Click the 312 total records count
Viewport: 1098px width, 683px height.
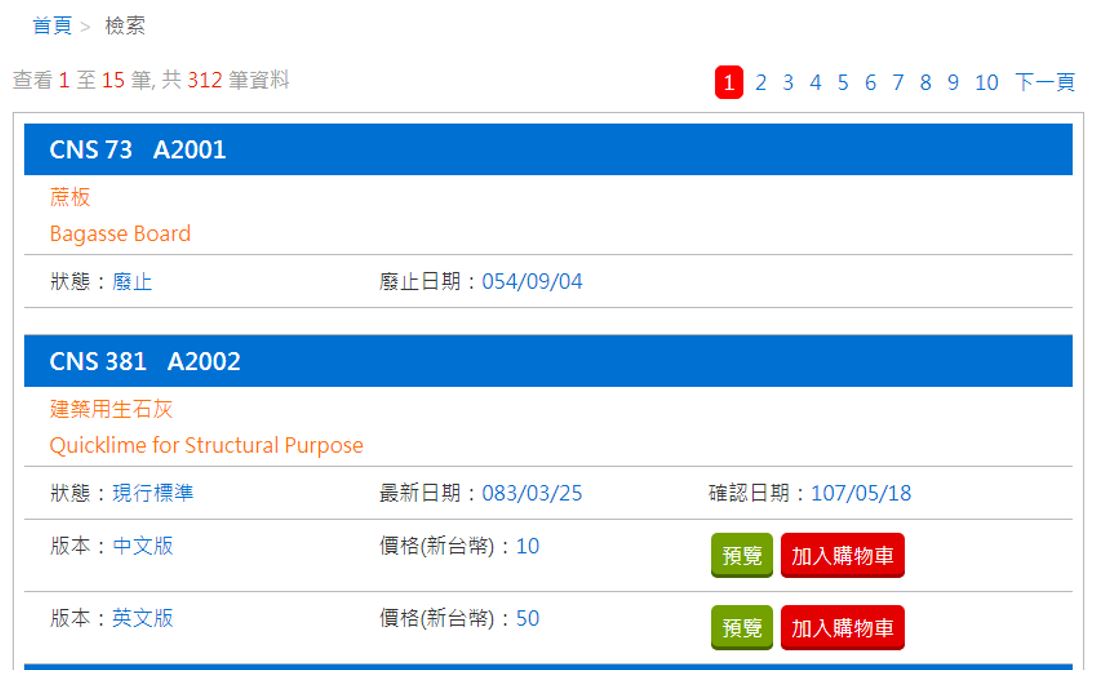coord(204,80)
